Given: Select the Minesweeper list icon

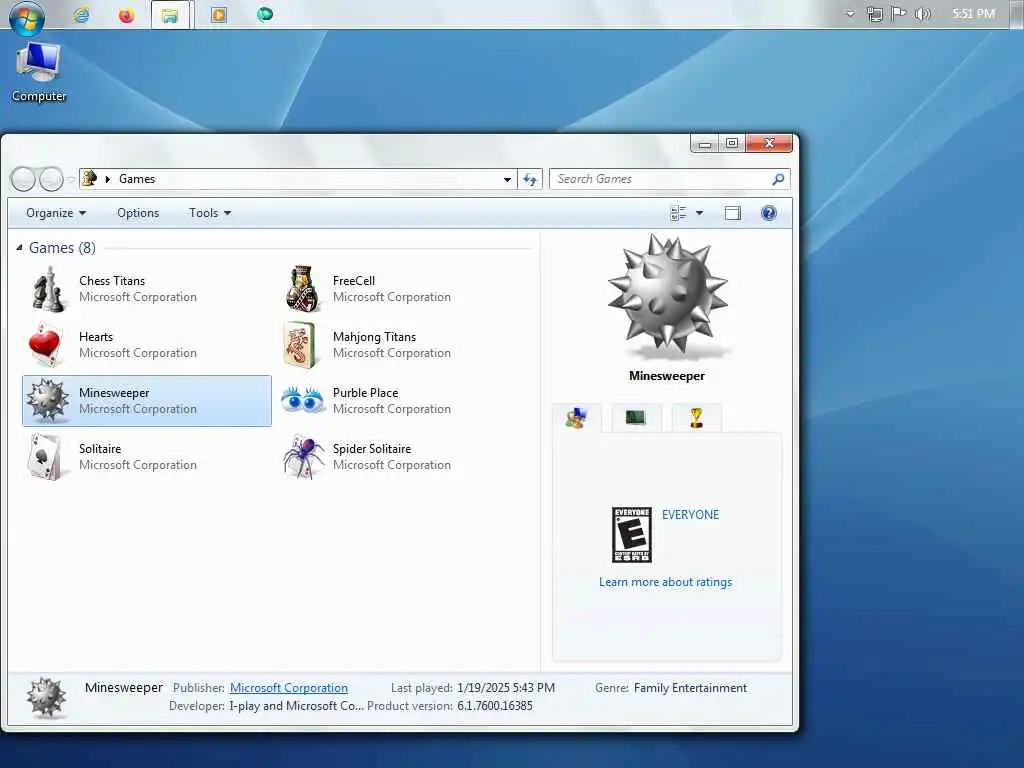Looking at the screenshot, I should (47, 400).
